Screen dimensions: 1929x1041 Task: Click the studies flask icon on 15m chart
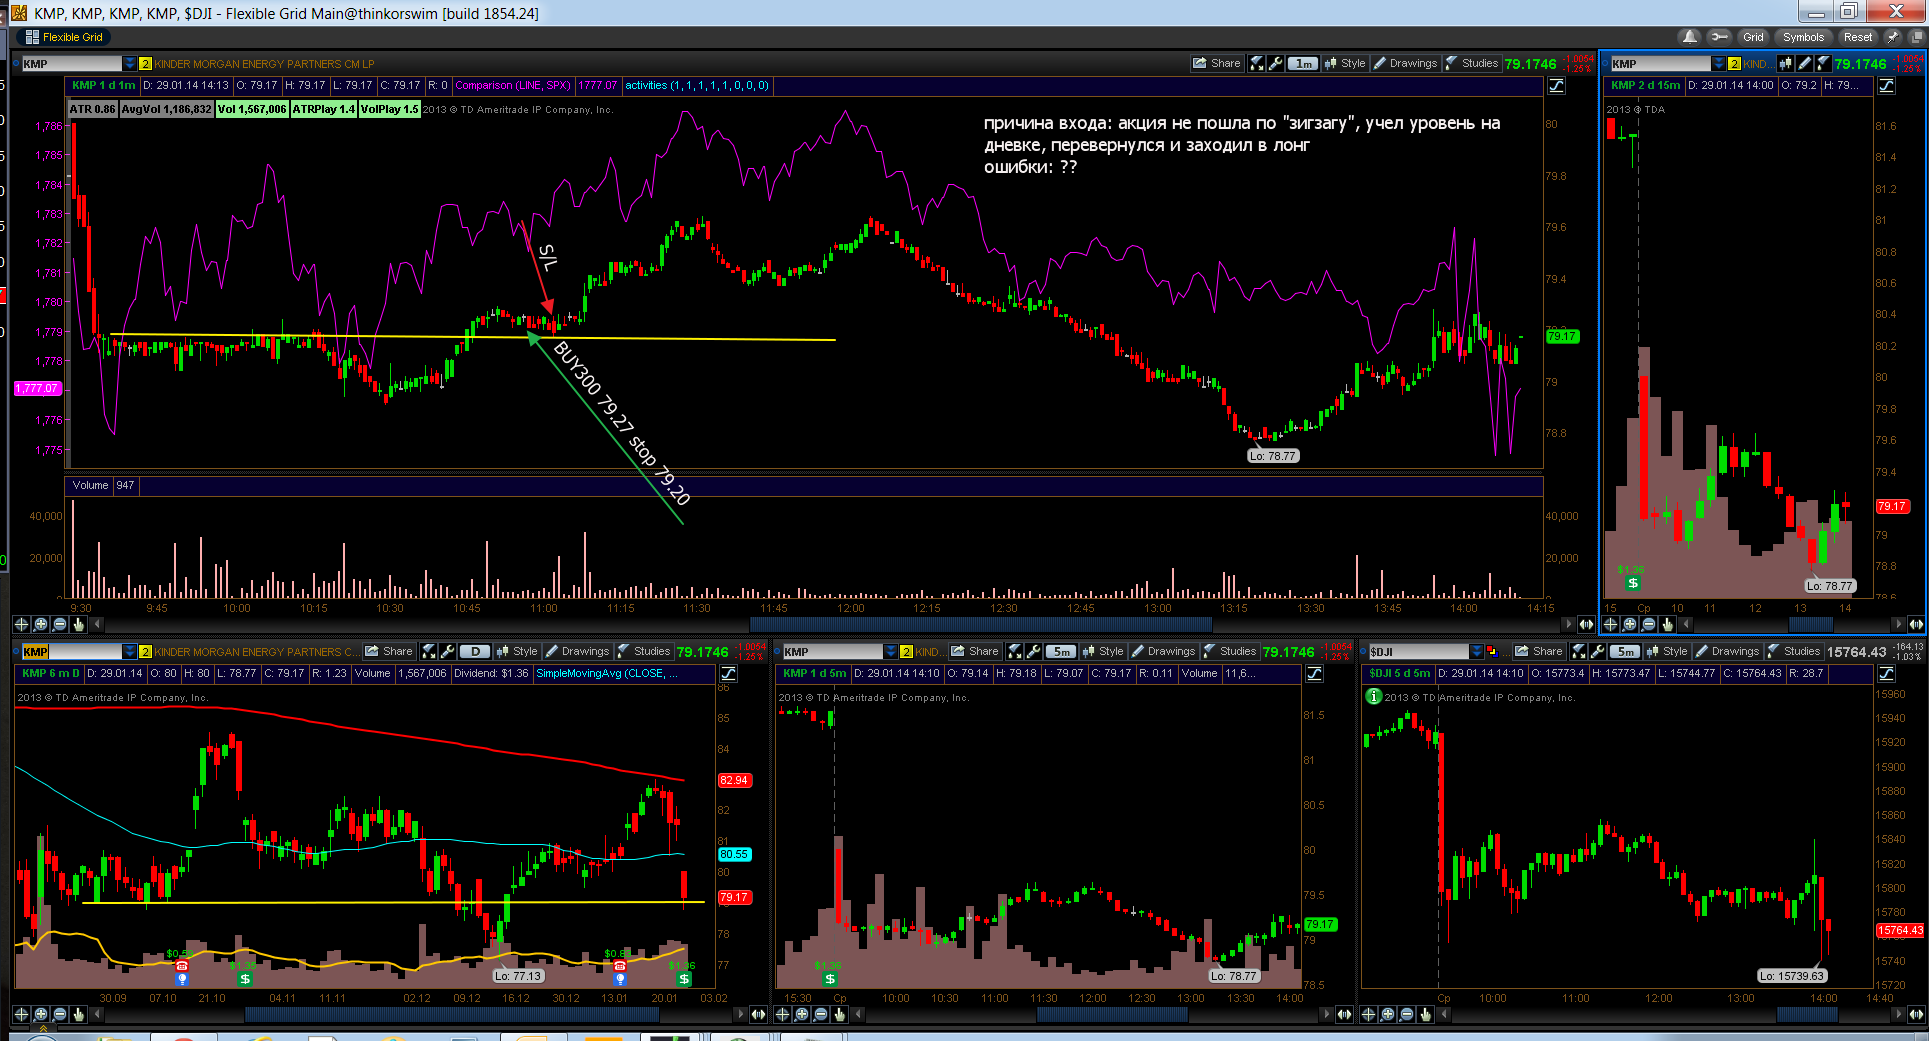[x=1823, y=63]
